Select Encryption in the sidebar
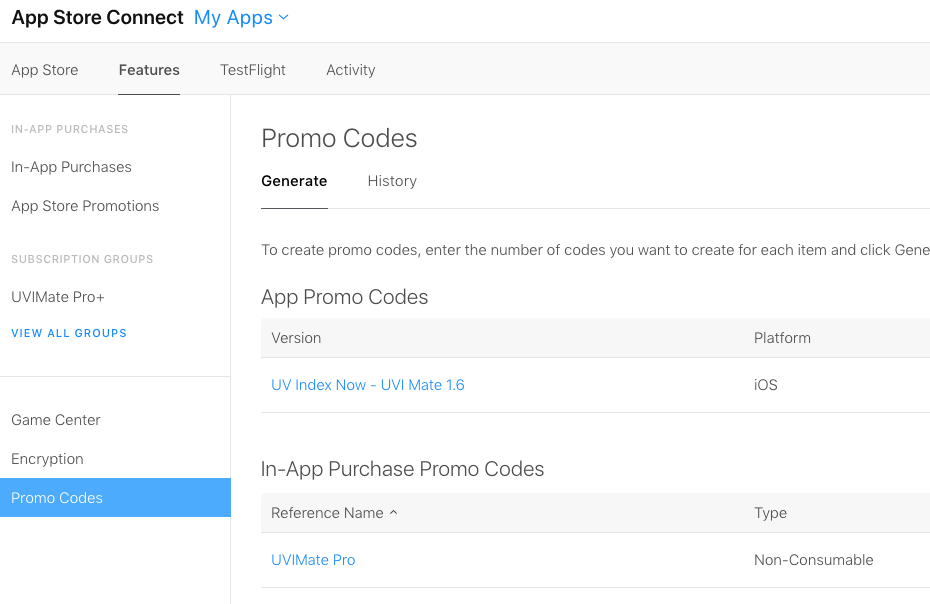 click(x=47, y=459)
